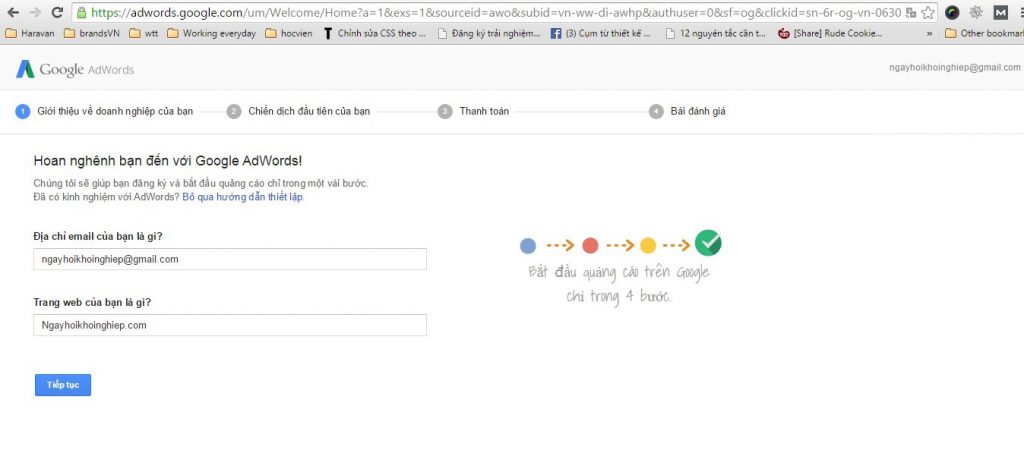This screenshot has height=450, width=1024.
Task: Reload the page with the refresh icon
Action: pos(57,12)
